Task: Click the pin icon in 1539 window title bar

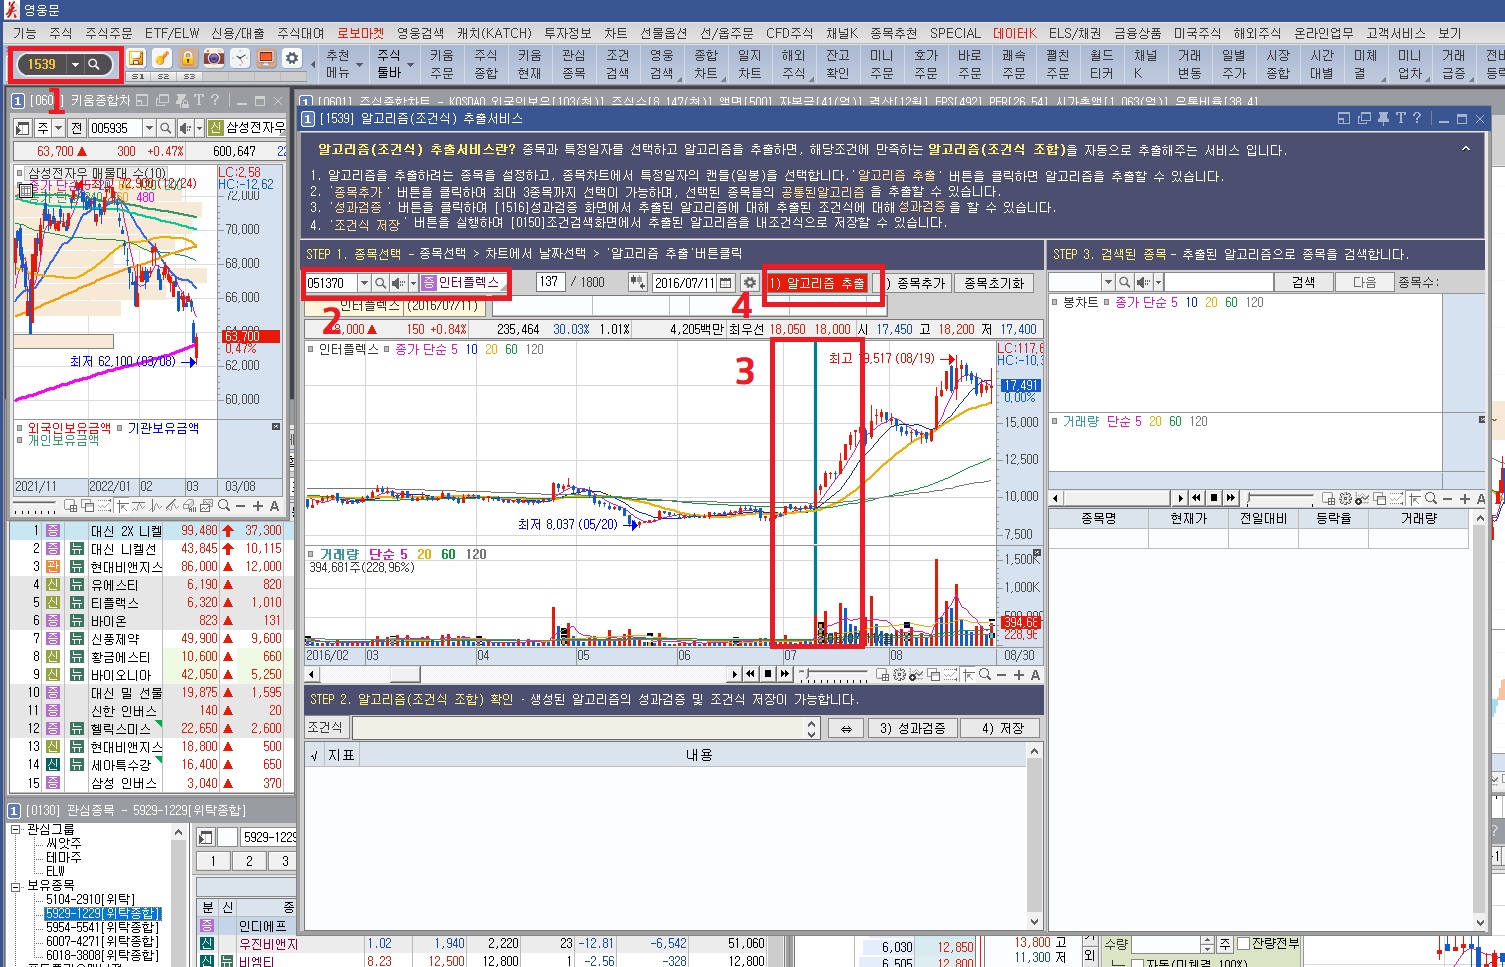Action: [1383, 118]
